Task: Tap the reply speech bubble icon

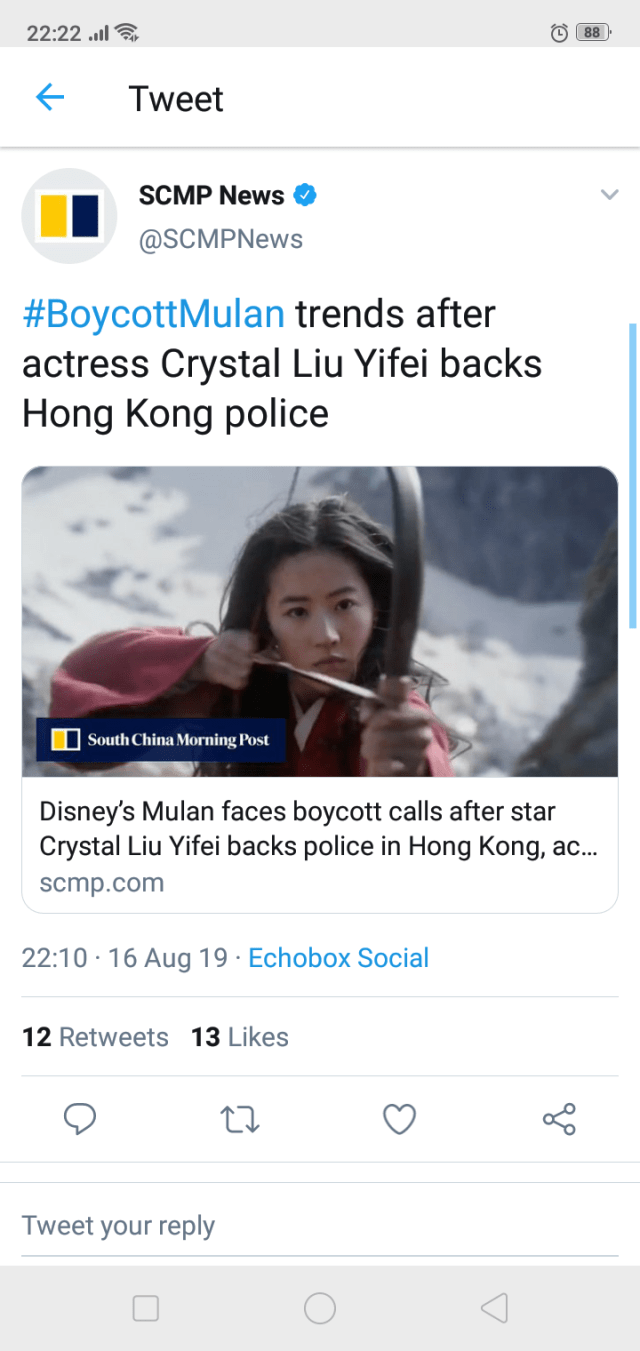Action: 80,1119
